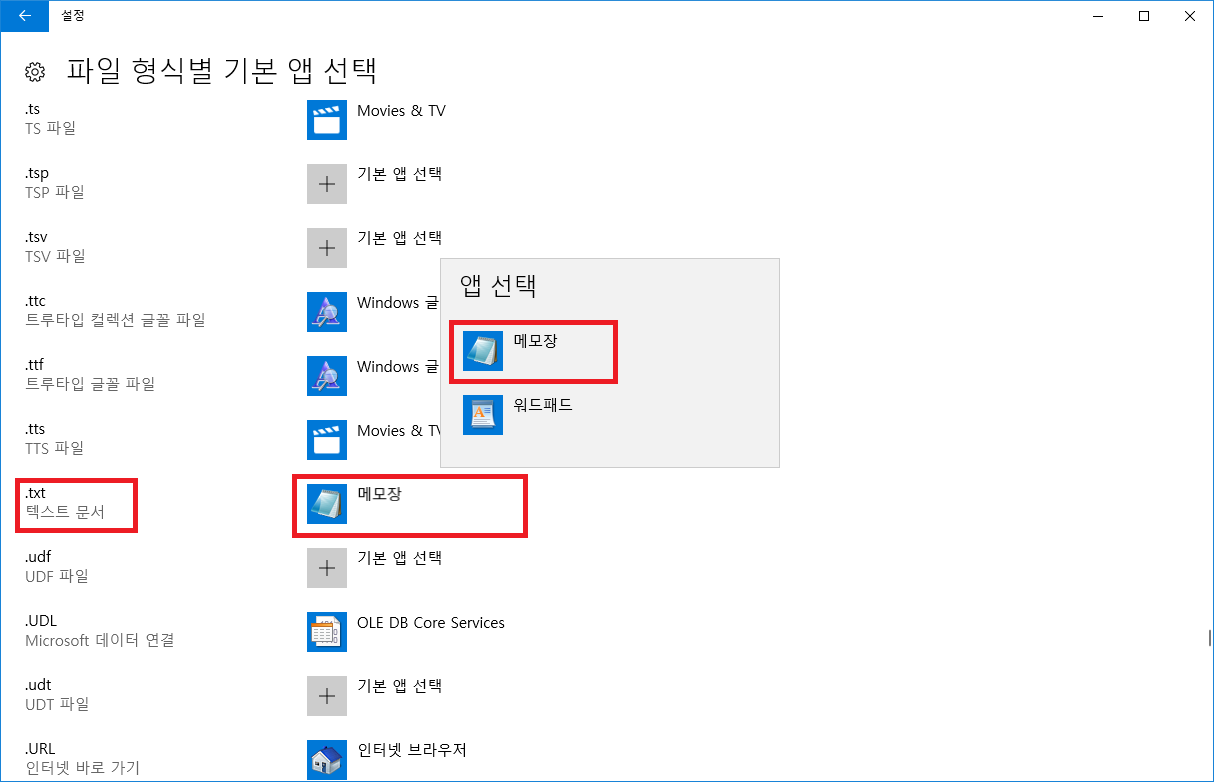Minimize the Settings window
Screen dimensions: 1214x782
point(1098,15)
